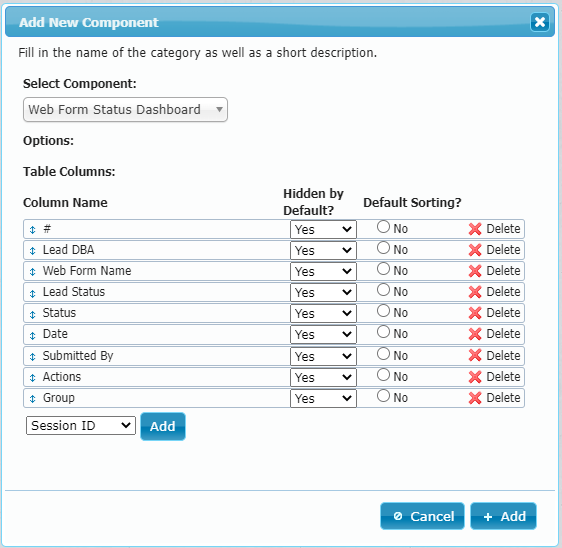Image resolution: width=562 pixels, height=548 pixels.
Task: Select default sorting radio for Lead DBA
Action: [383, 248]
